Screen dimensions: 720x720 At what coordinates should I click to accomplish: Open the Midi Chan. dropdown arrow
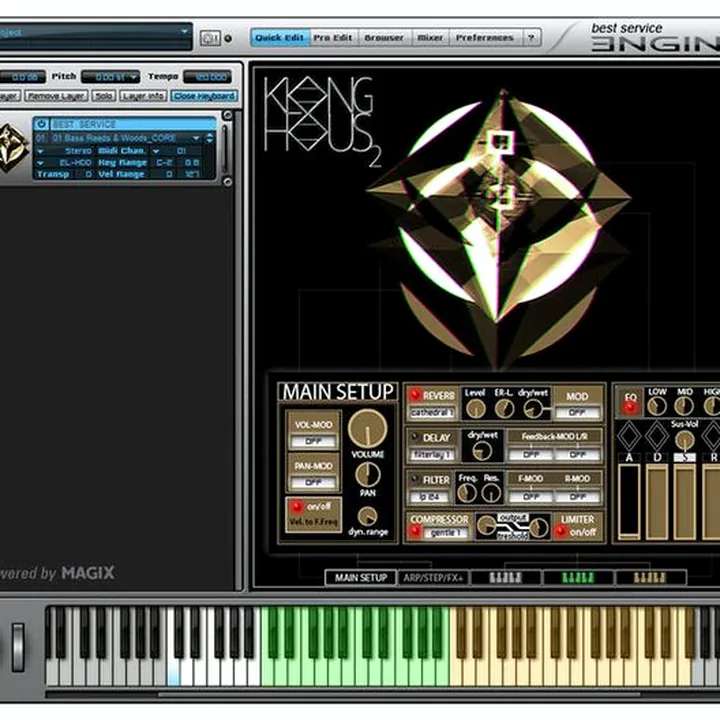(x=156, y=151)
